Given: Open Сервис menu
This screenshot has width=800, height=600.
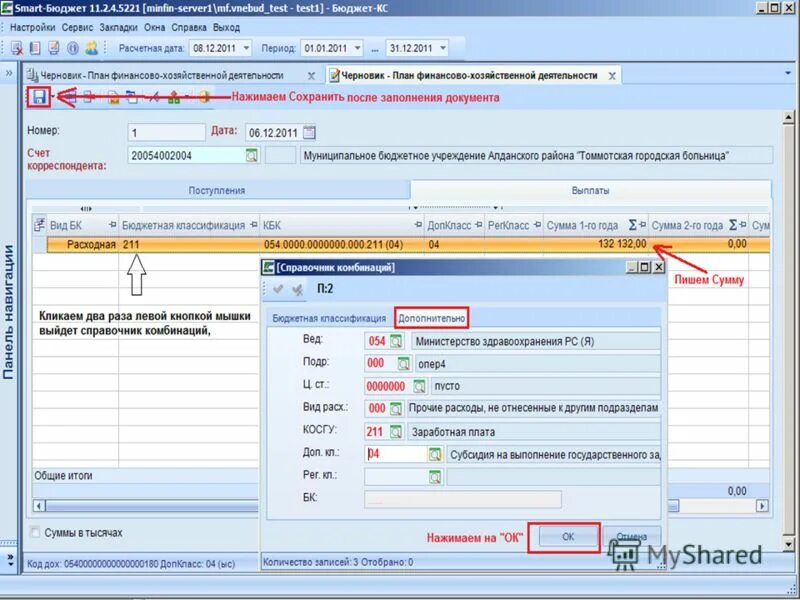Looking at the screenshot, I should click(78, 28).
